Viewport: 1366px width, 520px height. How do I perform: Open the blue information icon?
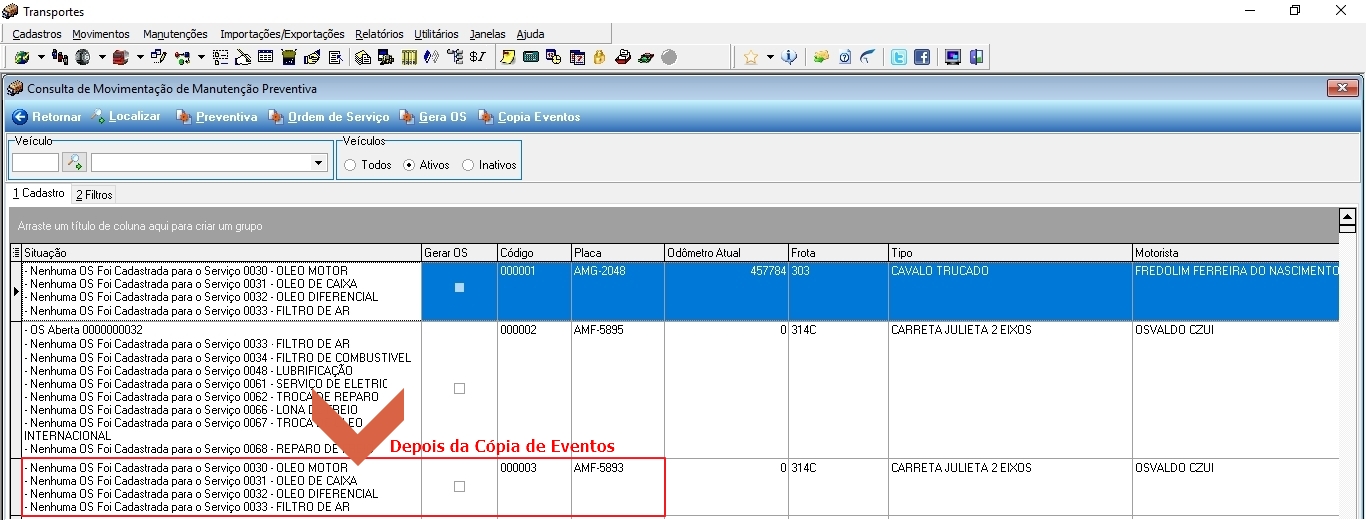[x=789, y=57]
